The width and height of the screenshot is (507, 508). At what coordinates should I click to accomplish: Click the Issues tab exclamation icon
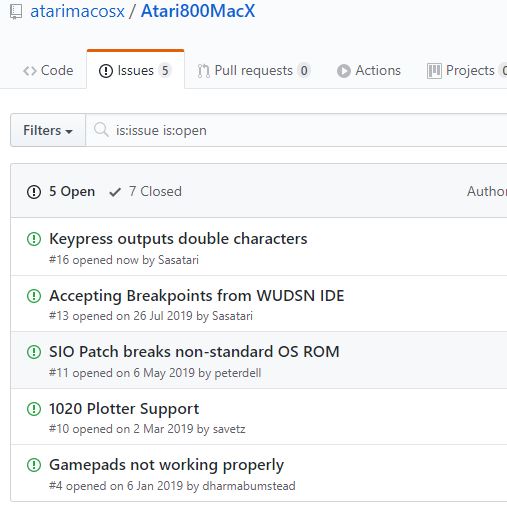(106, 71)
